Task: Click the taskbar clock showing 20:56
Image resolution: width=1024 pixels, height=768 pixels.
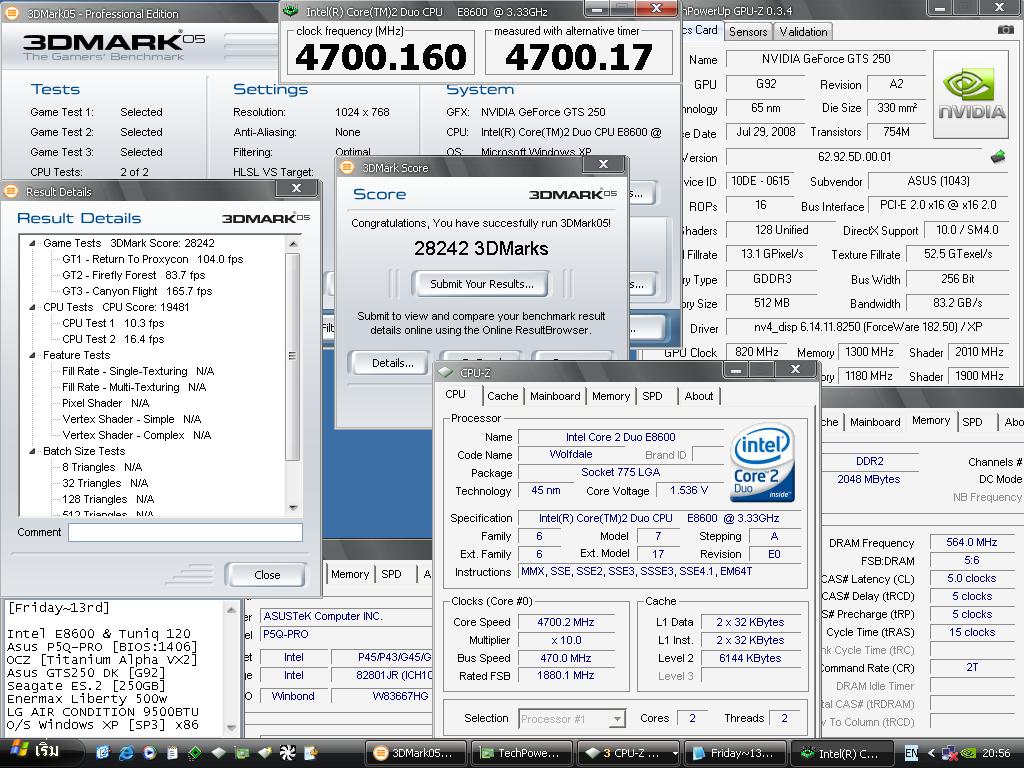Action: pyautogui.click(x=996, y=753)
